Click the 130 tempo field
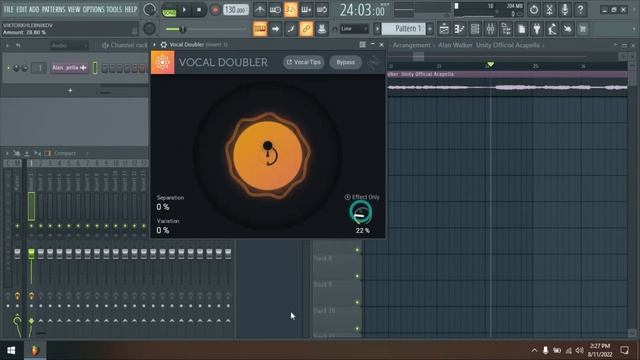This screenshot has width=640, height=360. point(236,9)
